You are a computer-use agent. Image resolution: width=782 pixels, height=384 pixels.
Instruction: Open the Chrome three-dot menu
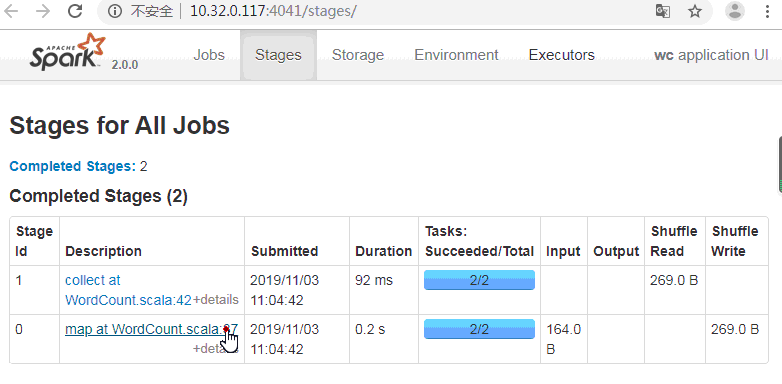(x=768, y=11)
